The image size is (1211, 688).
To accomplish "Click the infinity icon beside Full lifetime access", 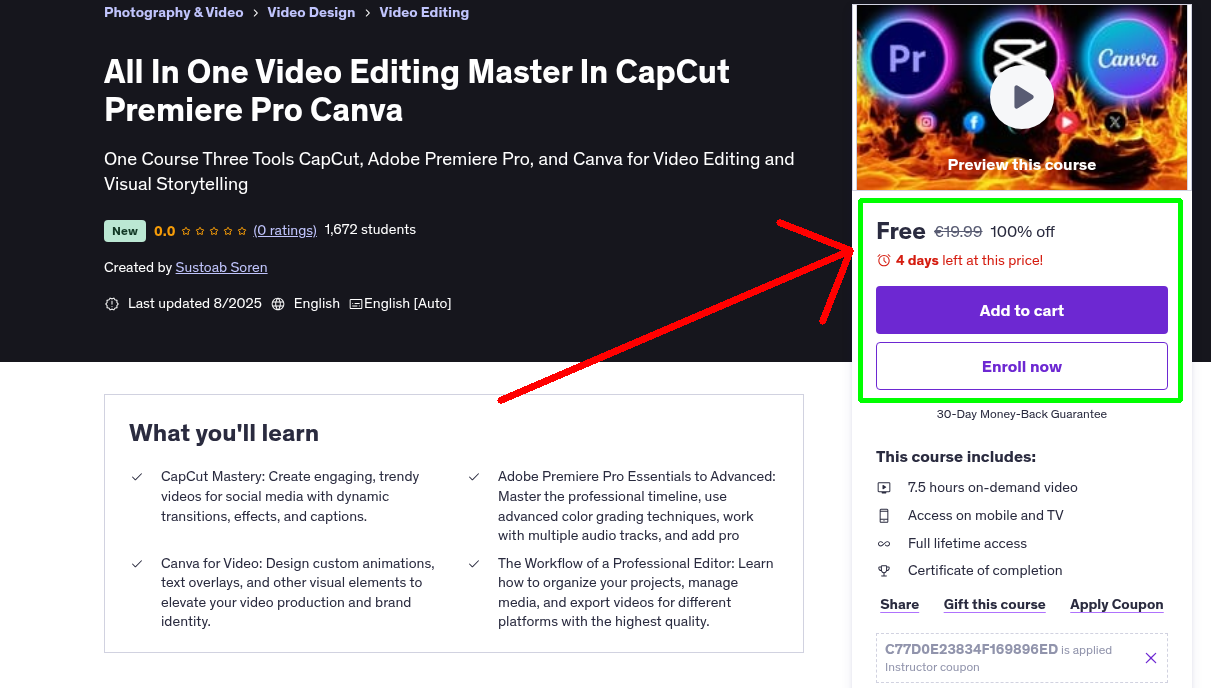I will tap(884, 544).
